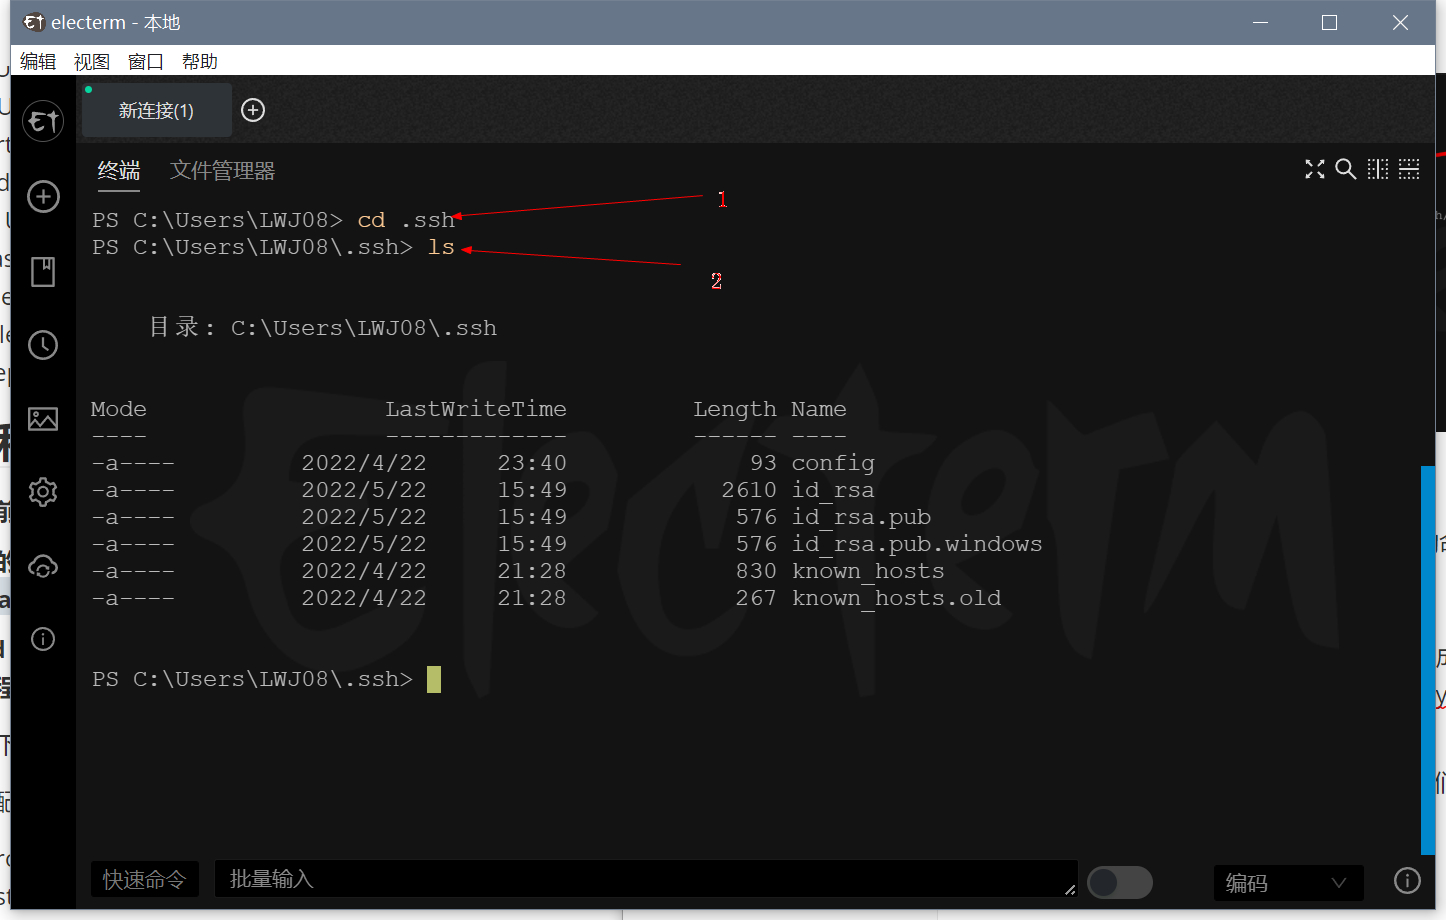Click the electerm title bar app icon
The height and width of the screenshot is (920, 1446).
(34, 22)
